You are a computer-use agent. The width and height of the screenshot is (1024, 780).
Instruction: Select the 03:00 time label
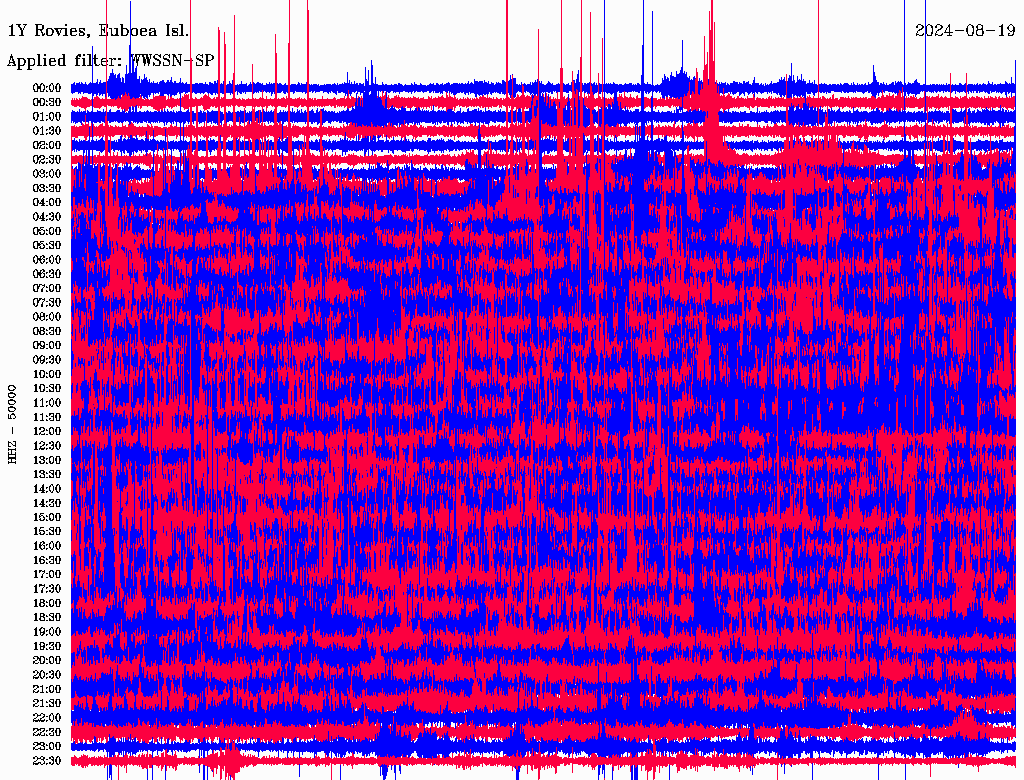[x=47, y=174]
